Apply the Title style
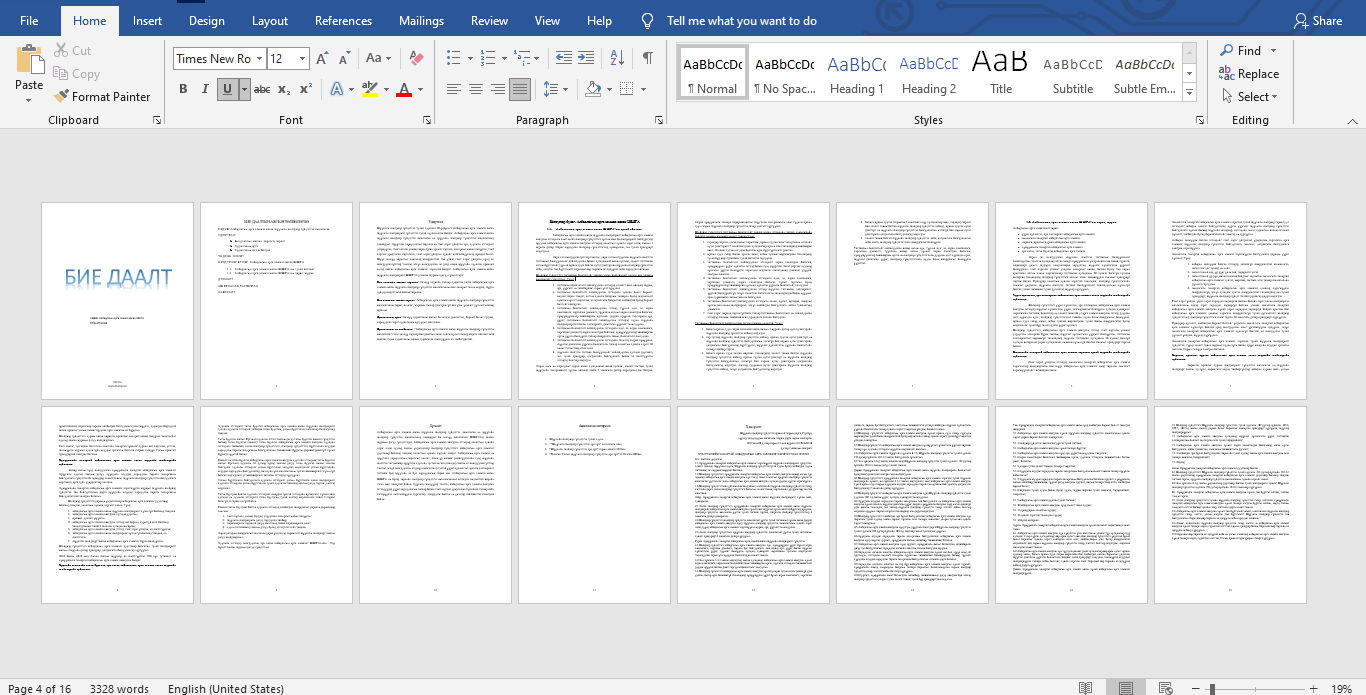The image size is (1366, 695). tap(1001, 72)
